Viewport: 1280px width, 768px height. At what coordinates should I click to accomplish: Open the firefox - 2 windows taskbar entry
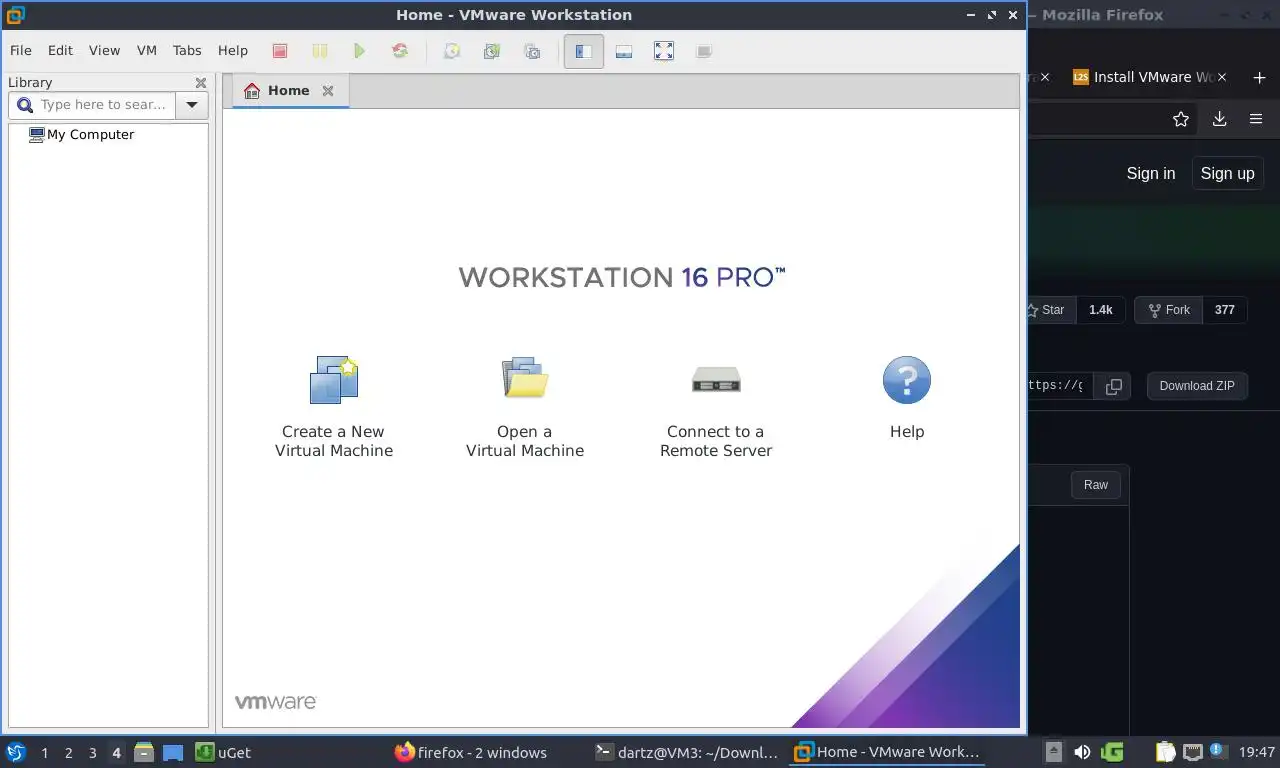click(471, 753)
